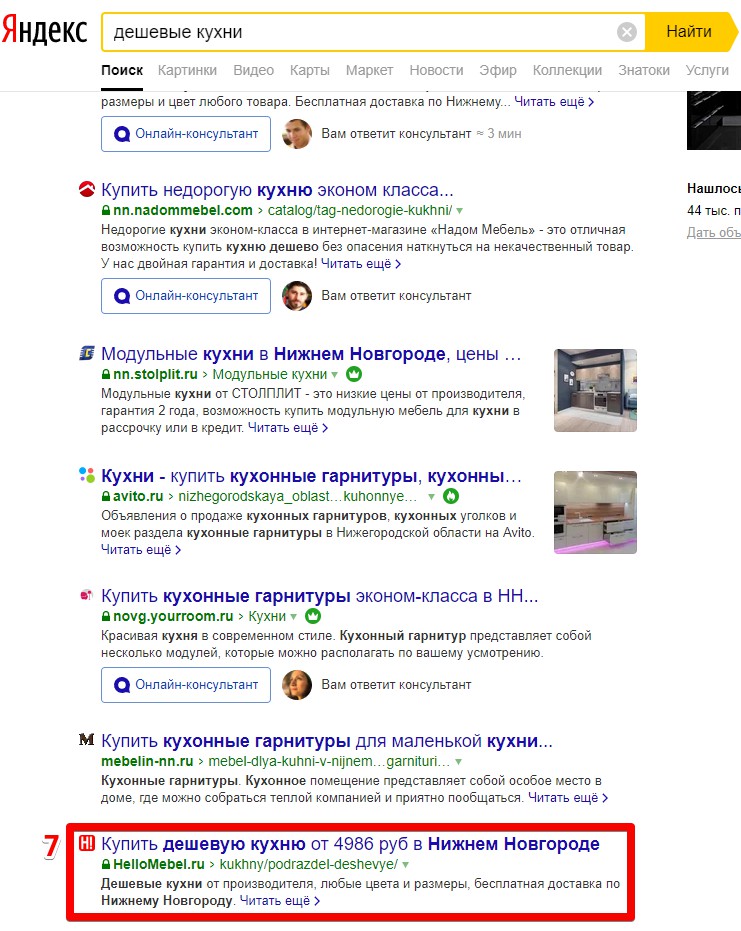Image resolution: width=741 pixels, height=931 pixels.
Task: Click the Яндекс logo
Action: click(x=45, y=30)
